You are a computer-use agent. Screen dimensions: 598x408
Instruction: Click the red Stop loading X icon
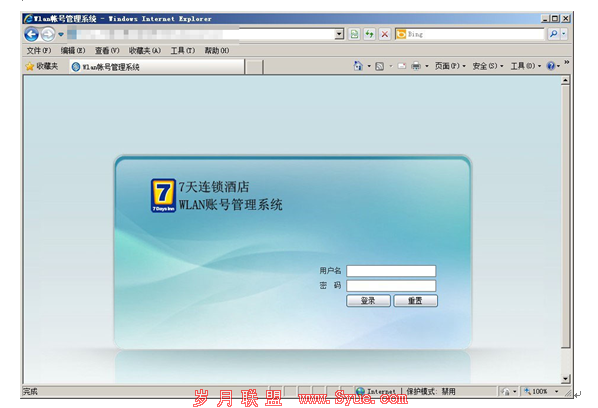pos(385,34)
